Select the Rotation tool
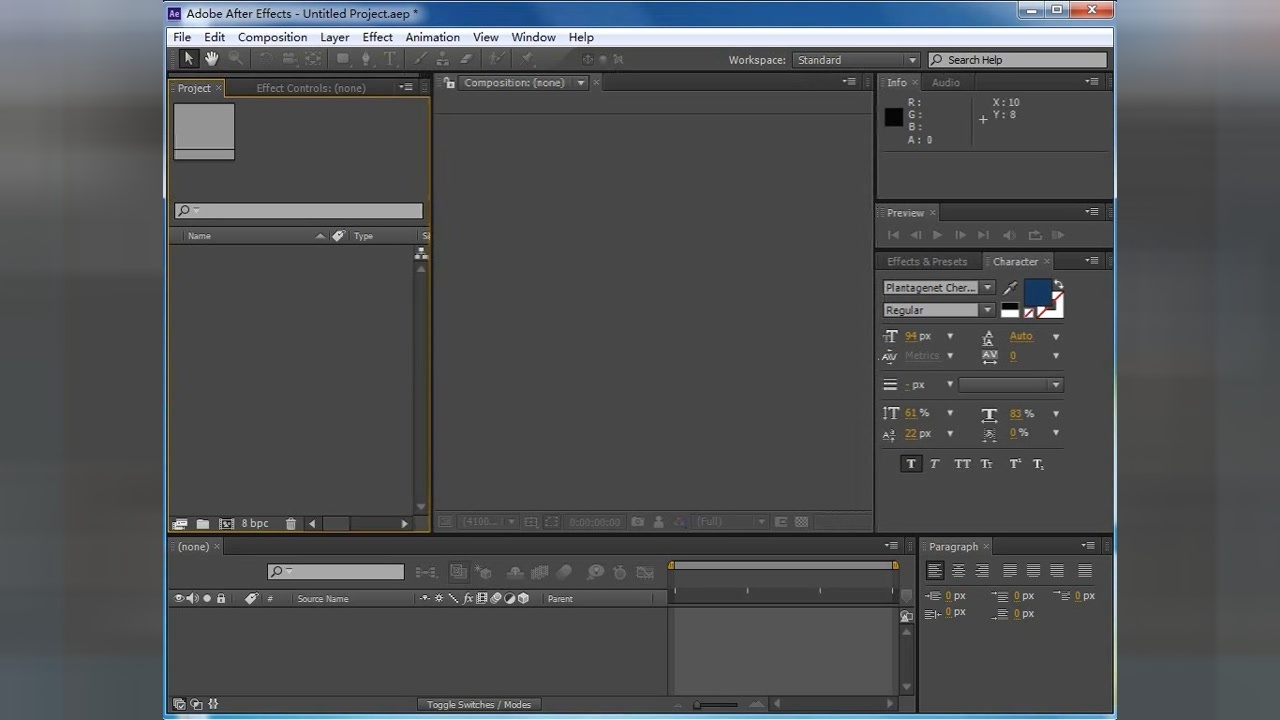 (266, 59)
